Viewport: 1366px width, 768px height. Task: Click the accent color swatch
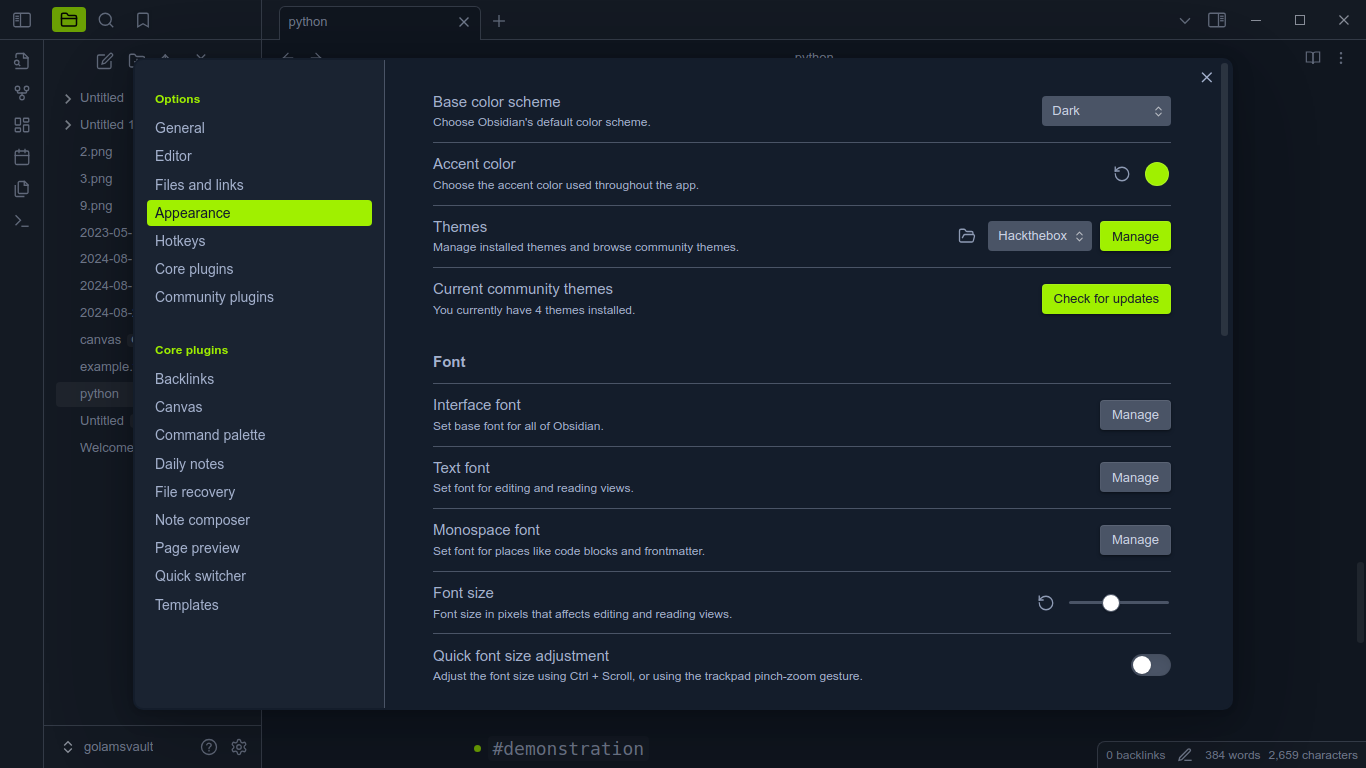[1157, 174]
